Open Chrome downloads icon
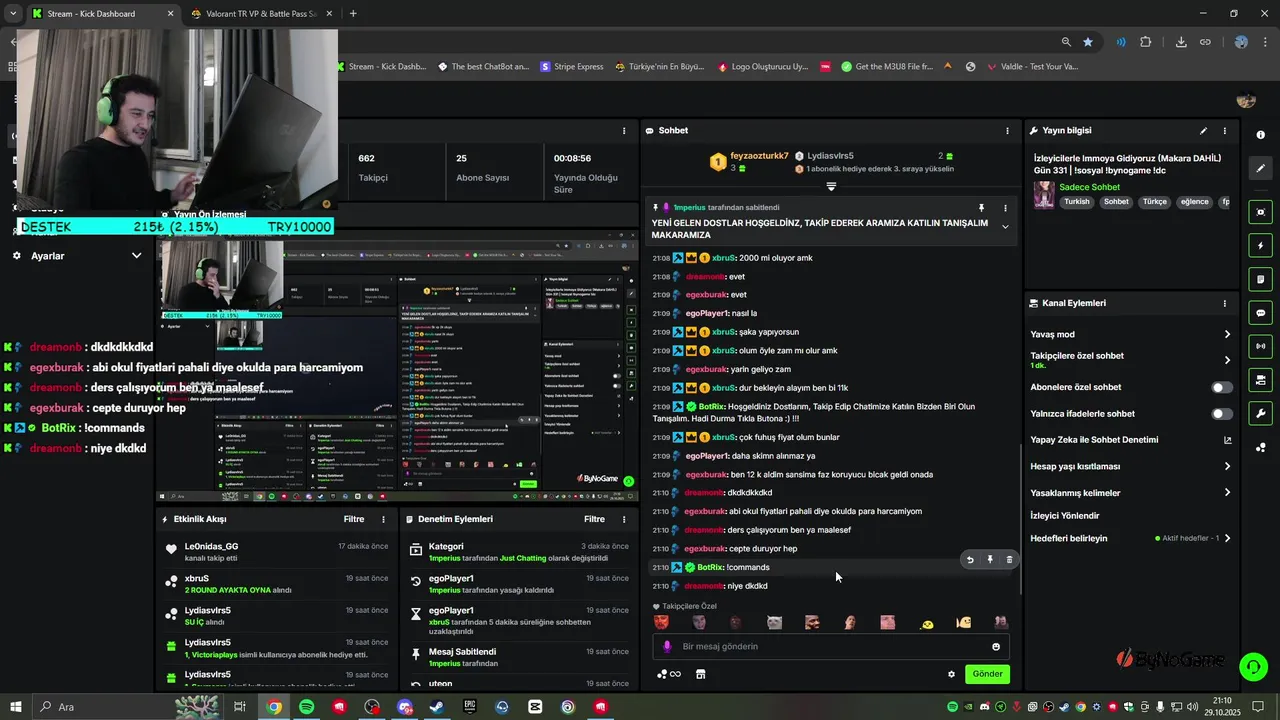Screen dimensions: 1280x720 1181,42
